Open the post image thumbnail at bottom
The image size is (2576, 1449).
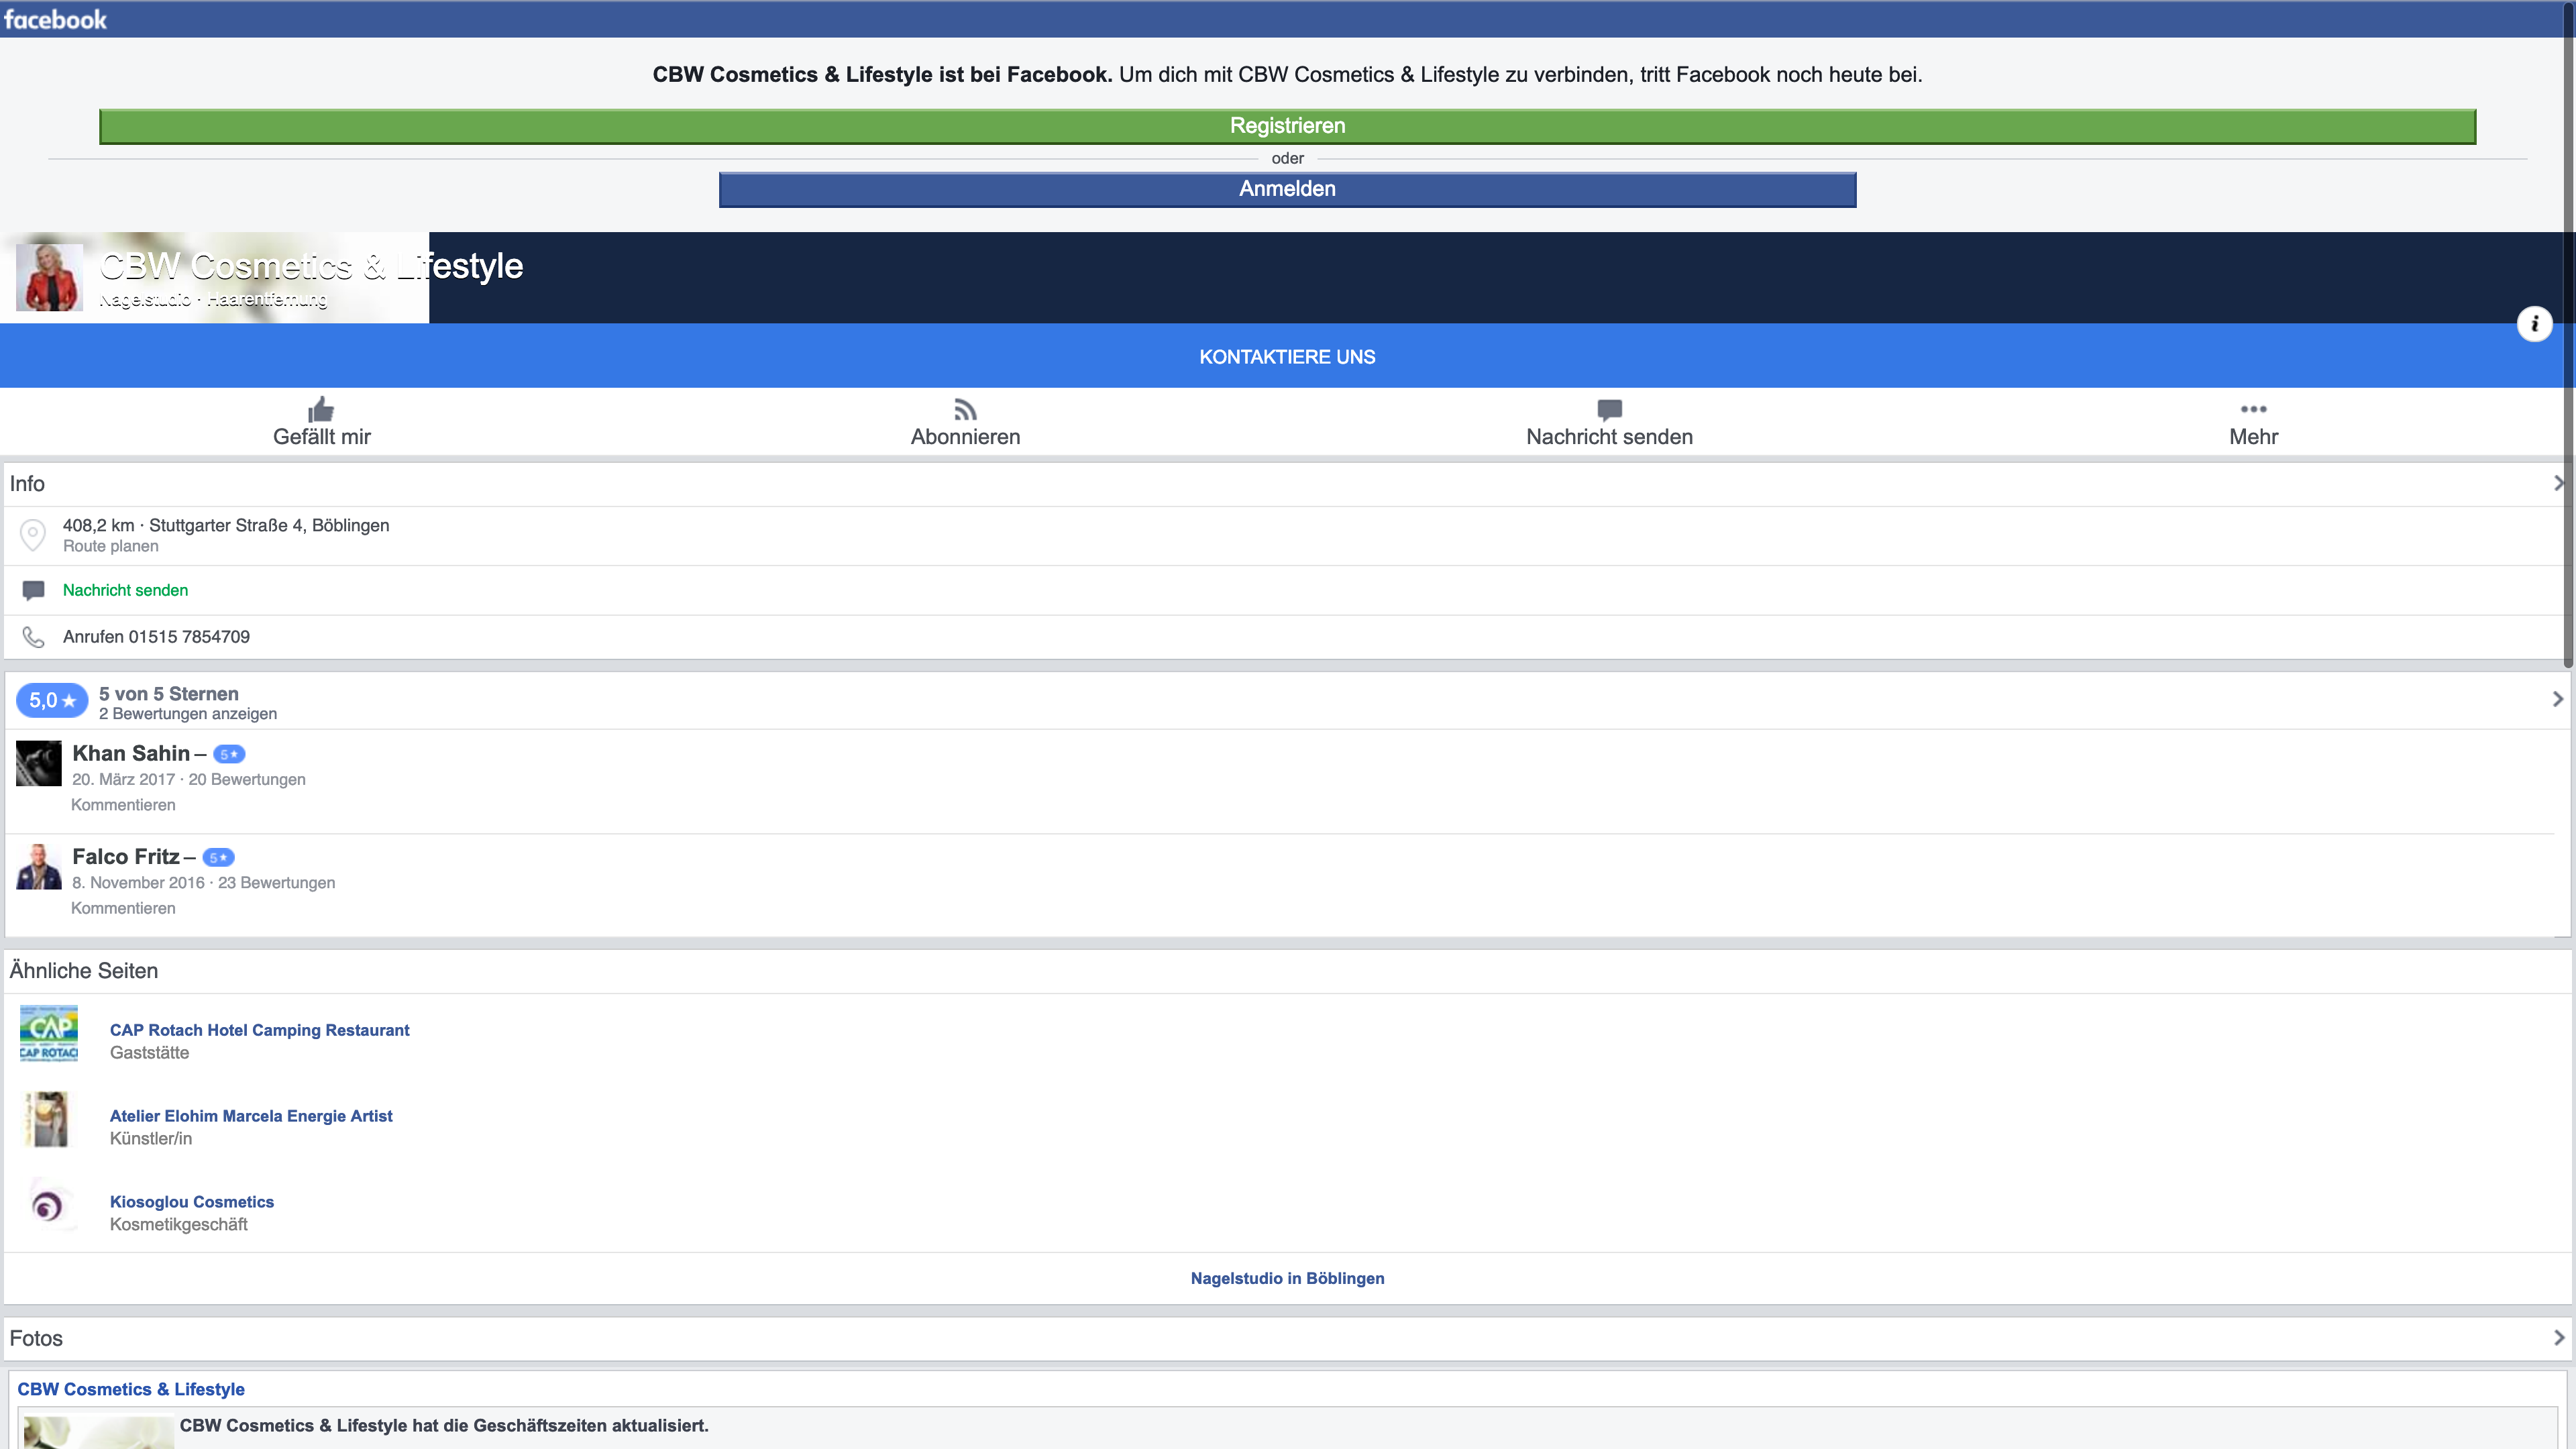(x=98, y=1432)
